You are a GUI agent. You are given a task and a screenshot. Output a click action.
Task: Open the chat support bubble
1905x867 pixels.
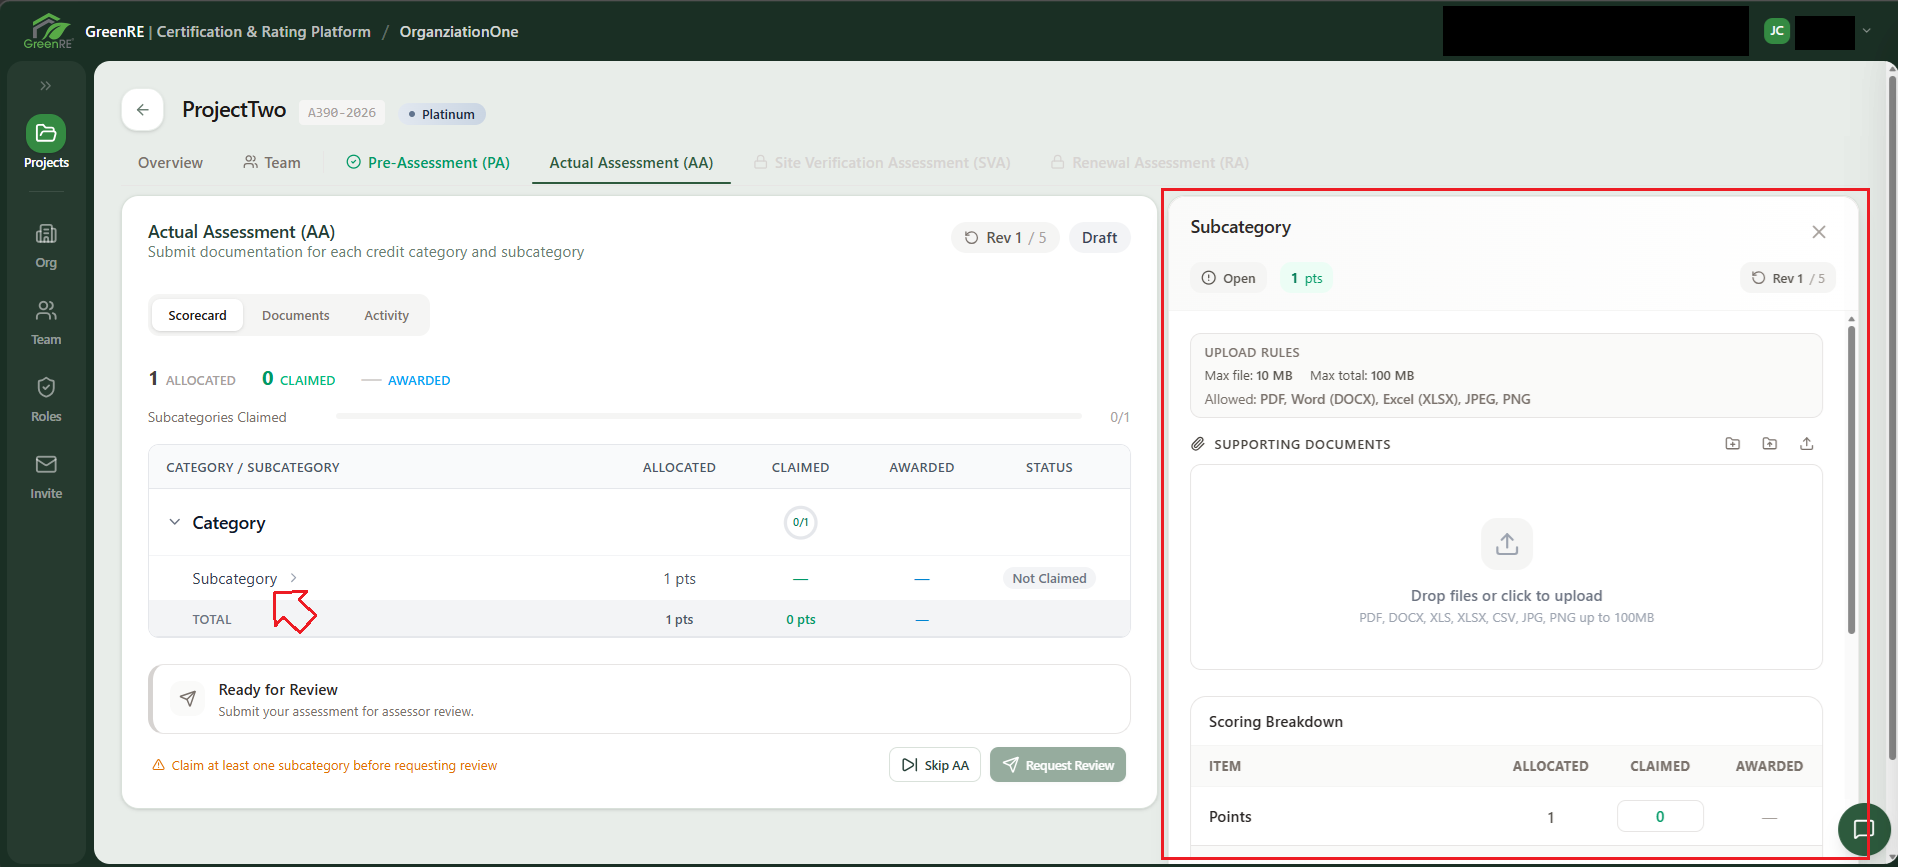[x=1864, y=829]
